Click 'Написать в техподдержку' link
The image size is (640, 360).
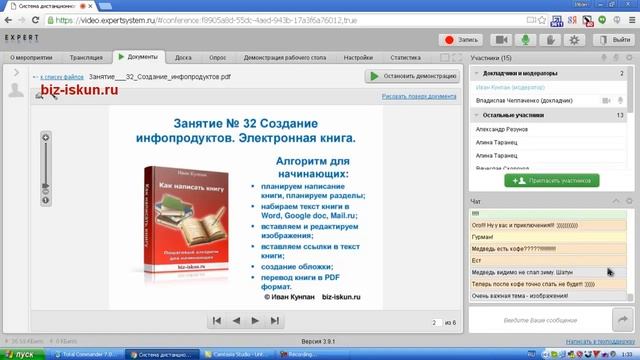click(600, 341)
